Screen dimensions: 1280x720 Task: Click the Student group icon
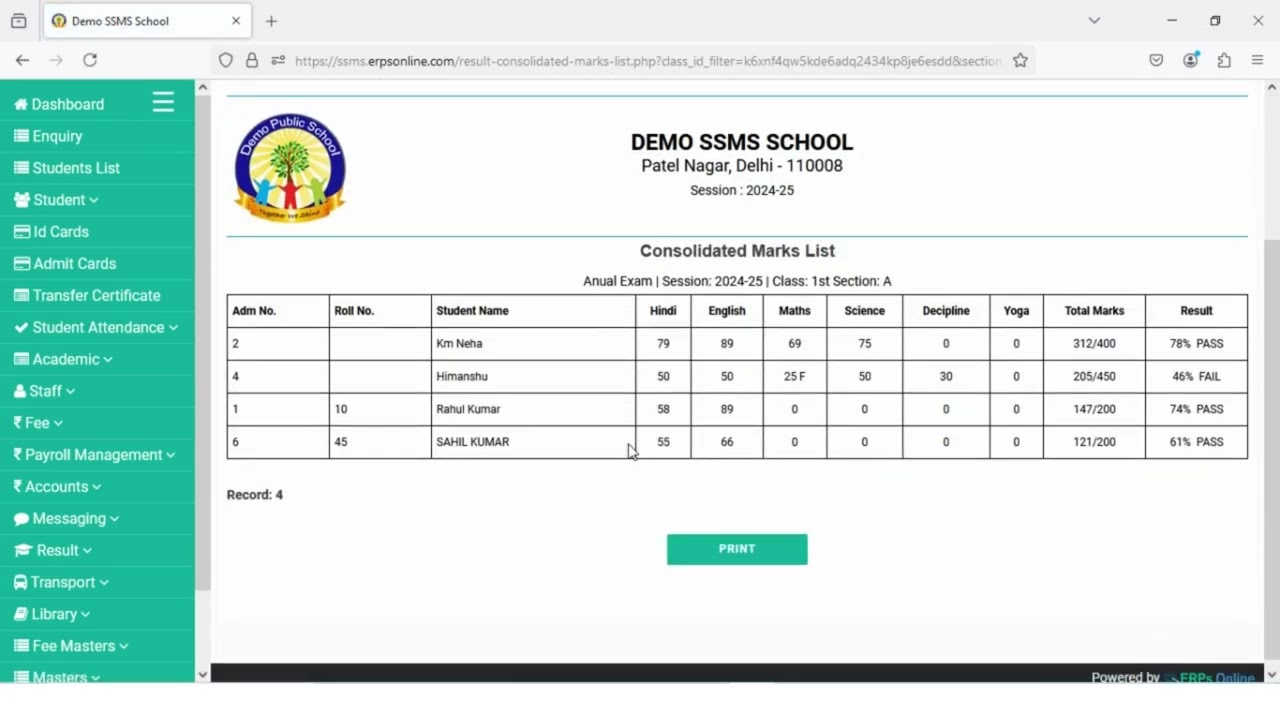tap(22, 200)
